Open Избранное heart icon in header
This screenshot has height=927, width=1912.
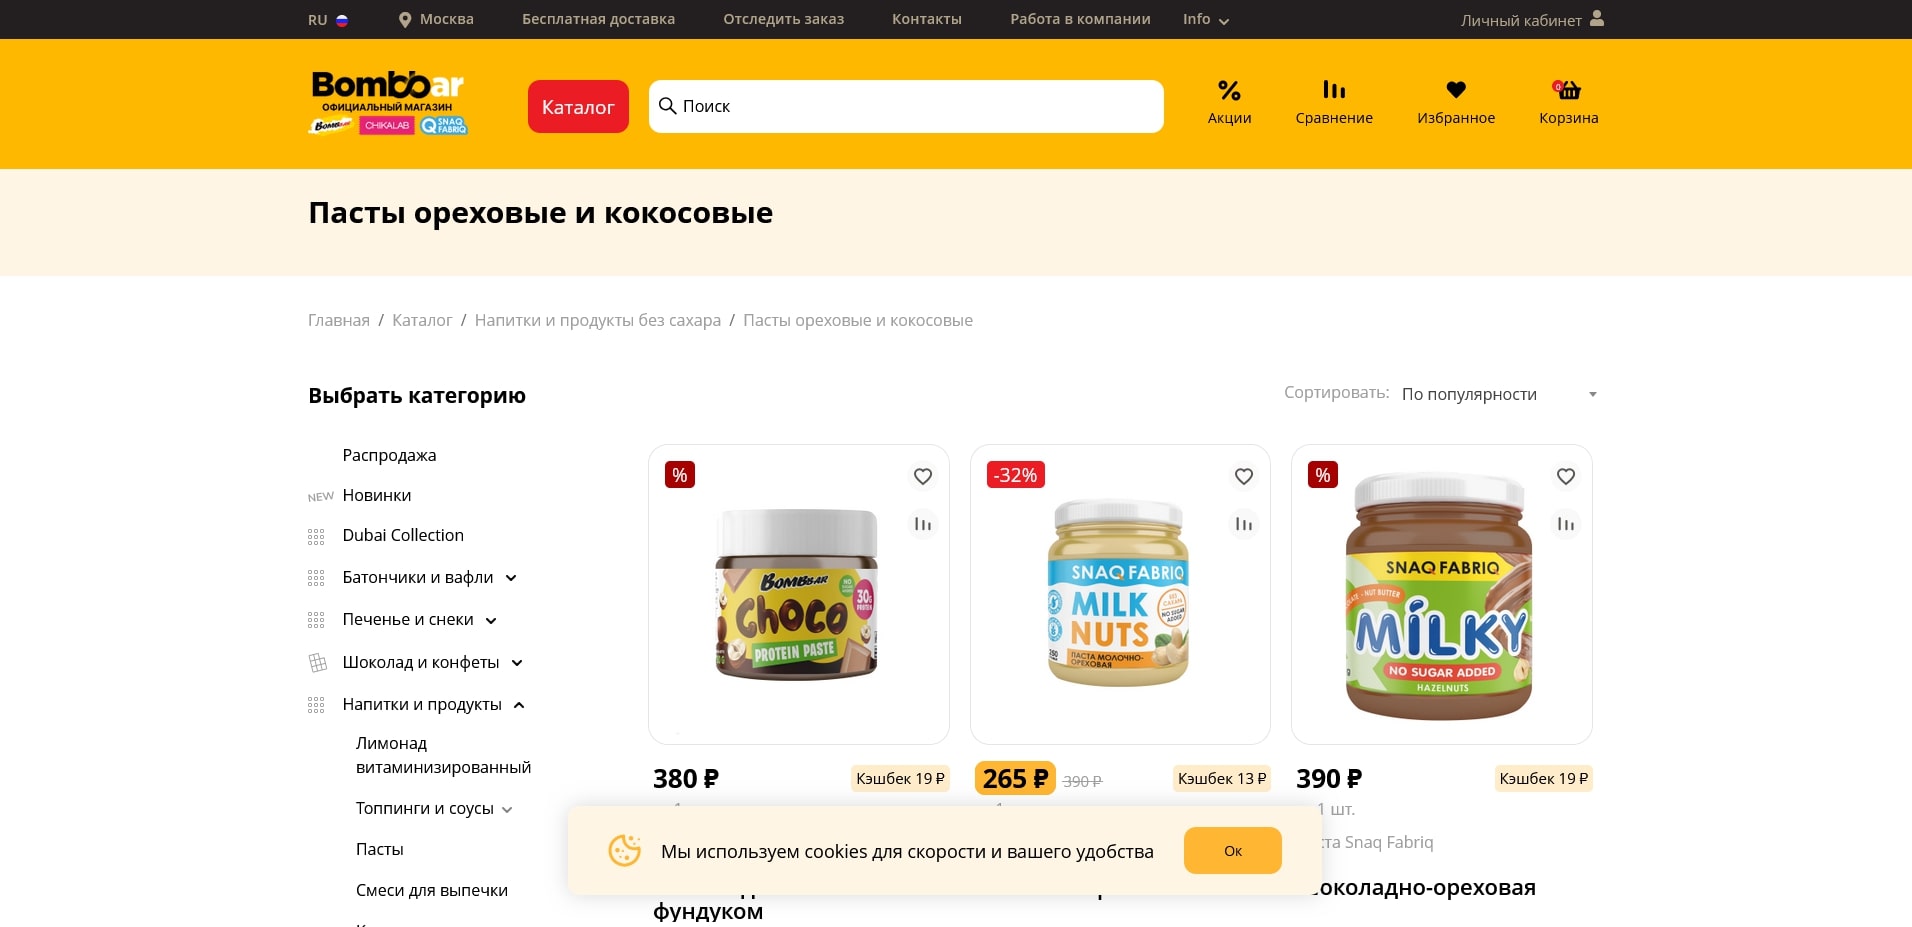tap(1456, 90)
